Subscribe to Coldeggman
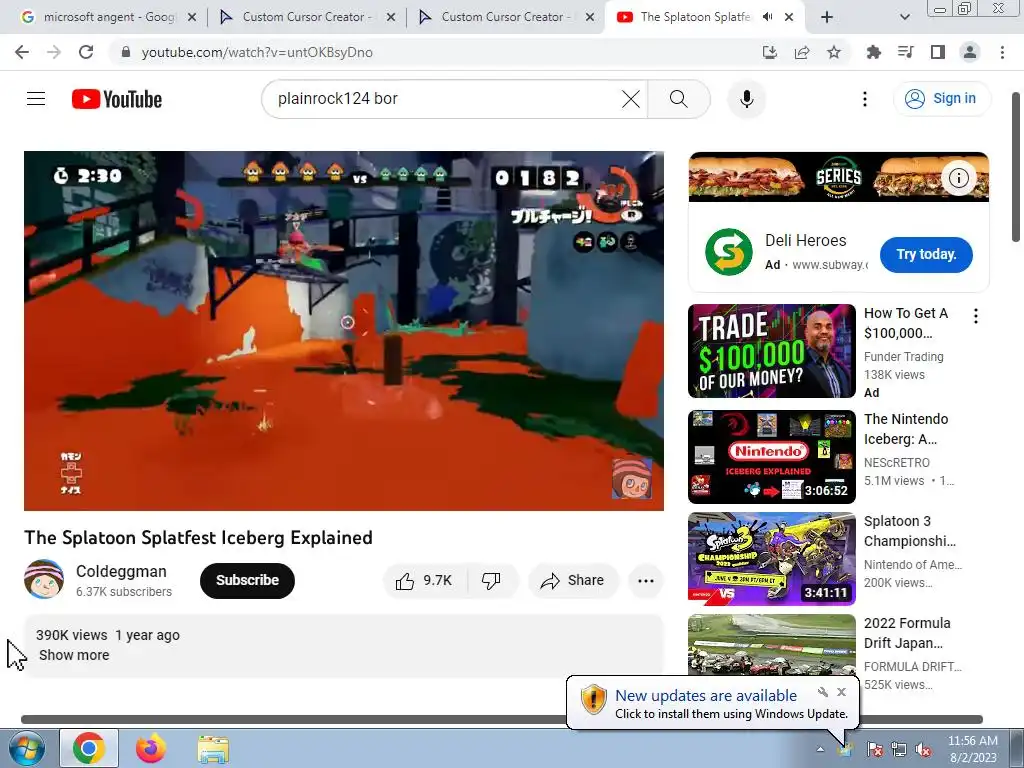 (x=248, y=581)
